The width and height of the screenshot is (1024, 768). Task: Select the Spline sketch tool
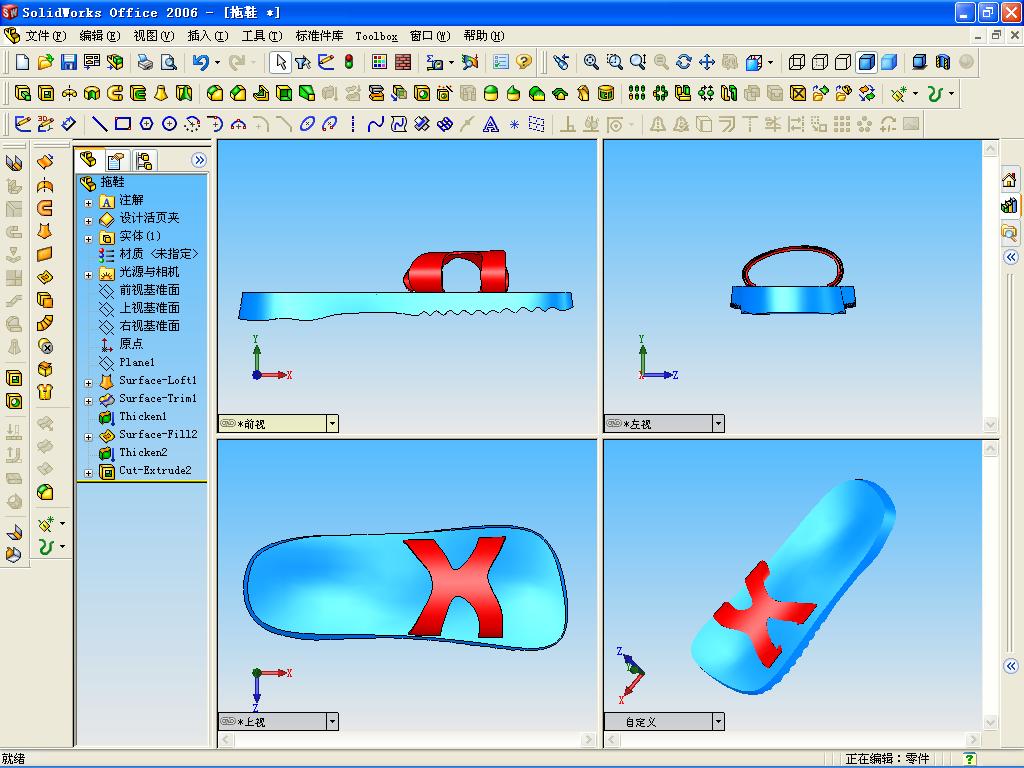pyautogui.click(x=376, y=123)
